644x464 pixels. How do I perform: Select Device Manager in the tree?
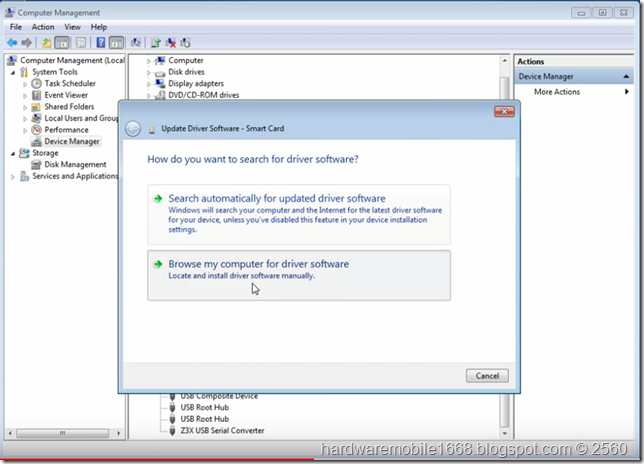pyautogui.click(x=72, y=141)
